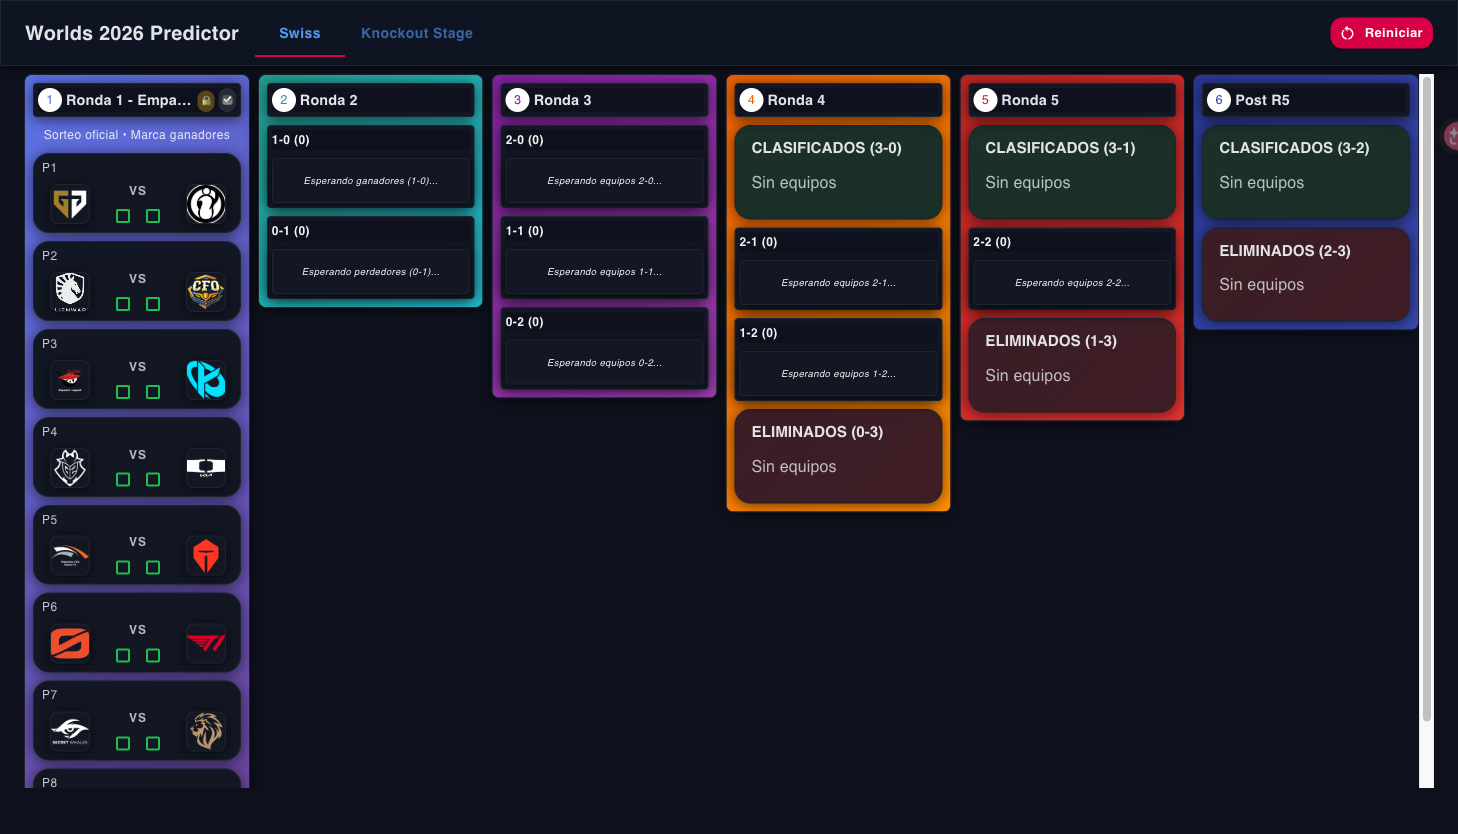1458x834 pixels.
Task: Click the Post R5 column header
Action: (1306, 100)
